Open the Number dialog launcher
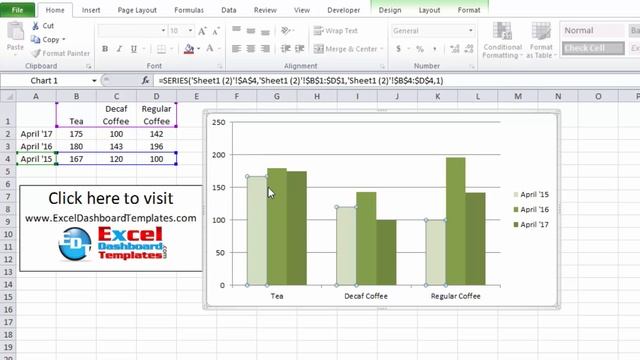Screen dimensions: 640x360 click(x=471, y=66)
